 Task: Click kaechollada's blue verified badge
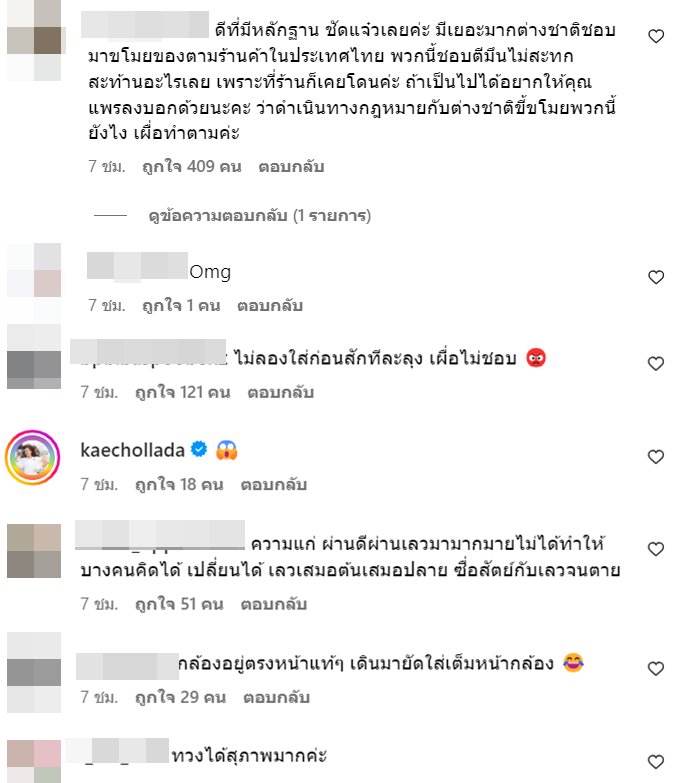tap(199, 449)
